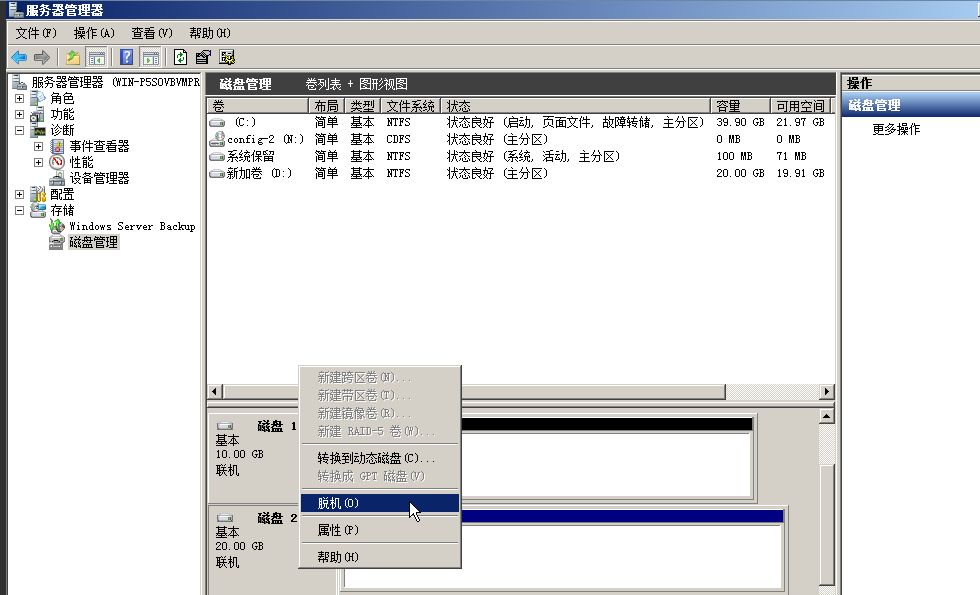Click the export list toolbar icon

(x=202, y=57)
